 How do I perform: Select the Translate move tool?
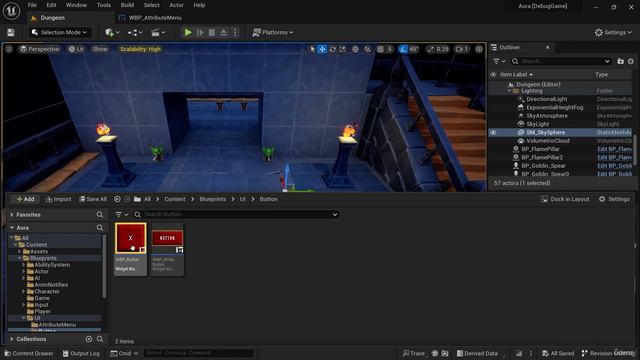pyautogui.click(x=322, y=49)
